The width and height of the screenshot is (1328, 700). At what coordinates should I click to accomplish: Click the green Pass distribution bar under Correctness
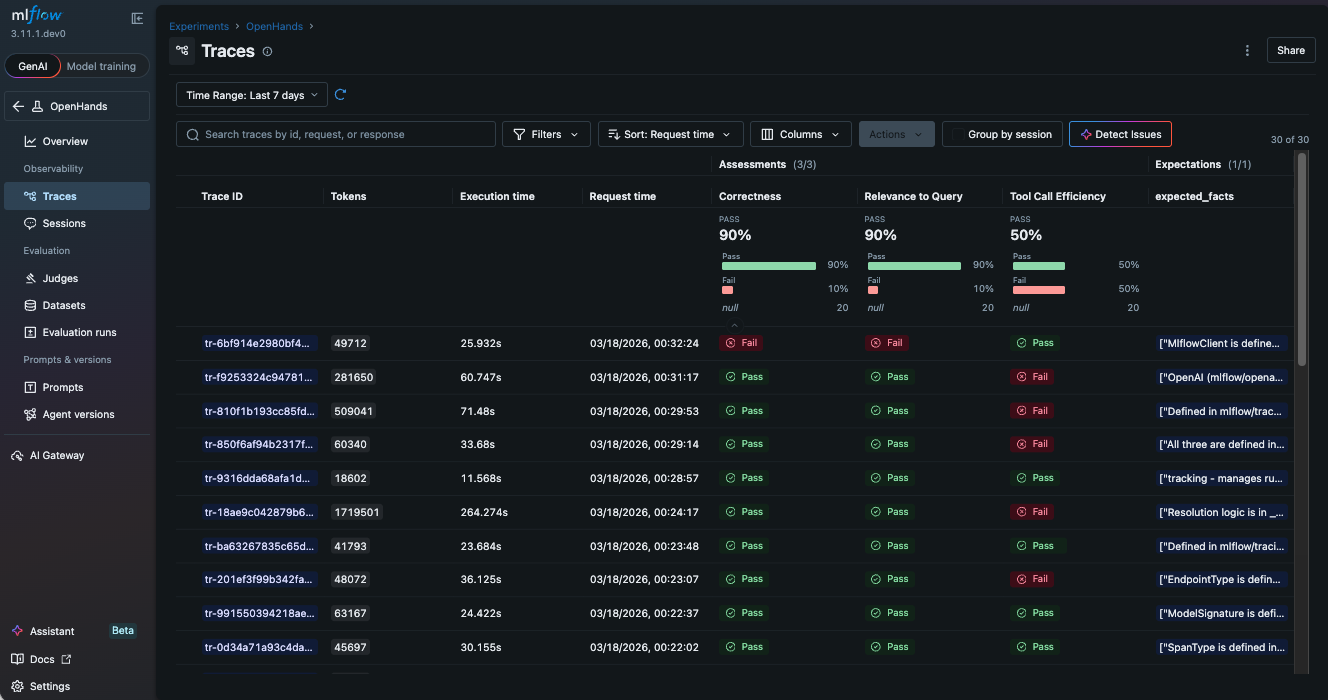pos(768,265)
